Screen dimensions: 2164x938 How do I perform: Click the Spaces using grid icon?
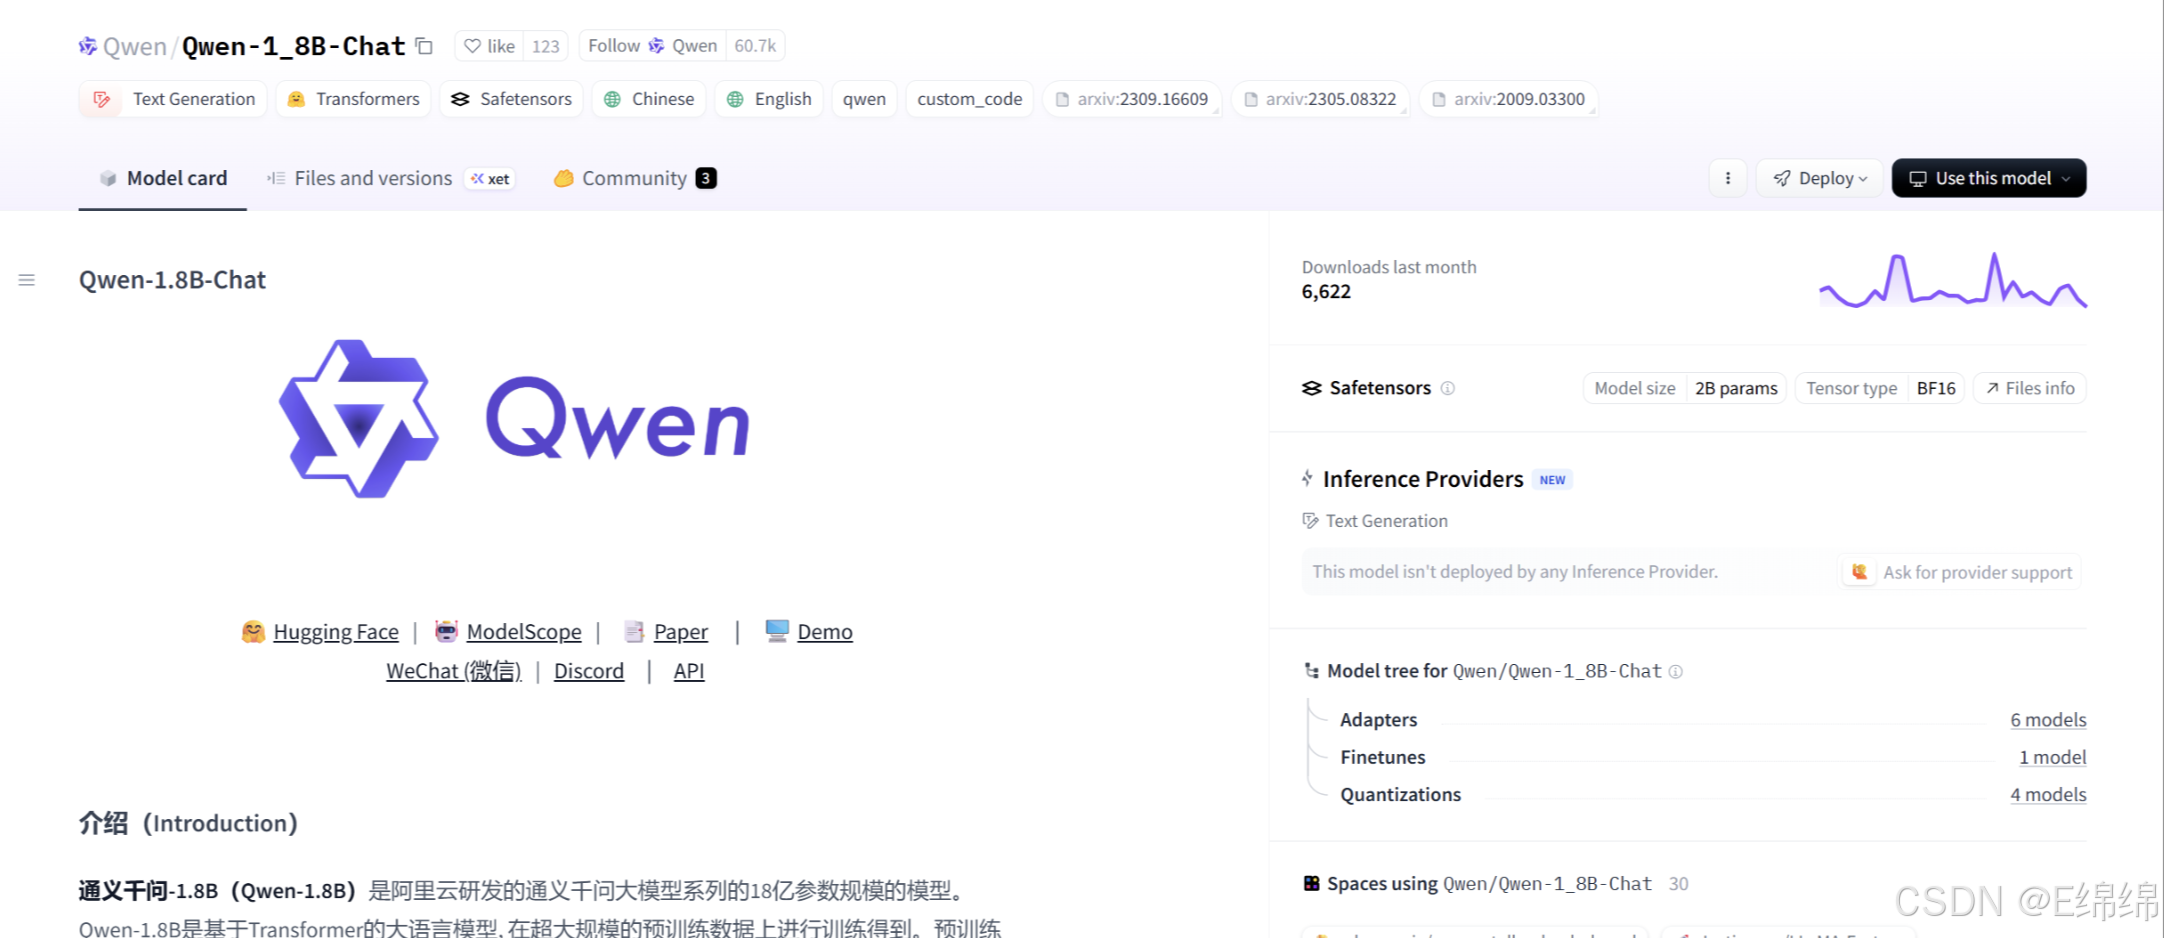(x=1311, y=883)
